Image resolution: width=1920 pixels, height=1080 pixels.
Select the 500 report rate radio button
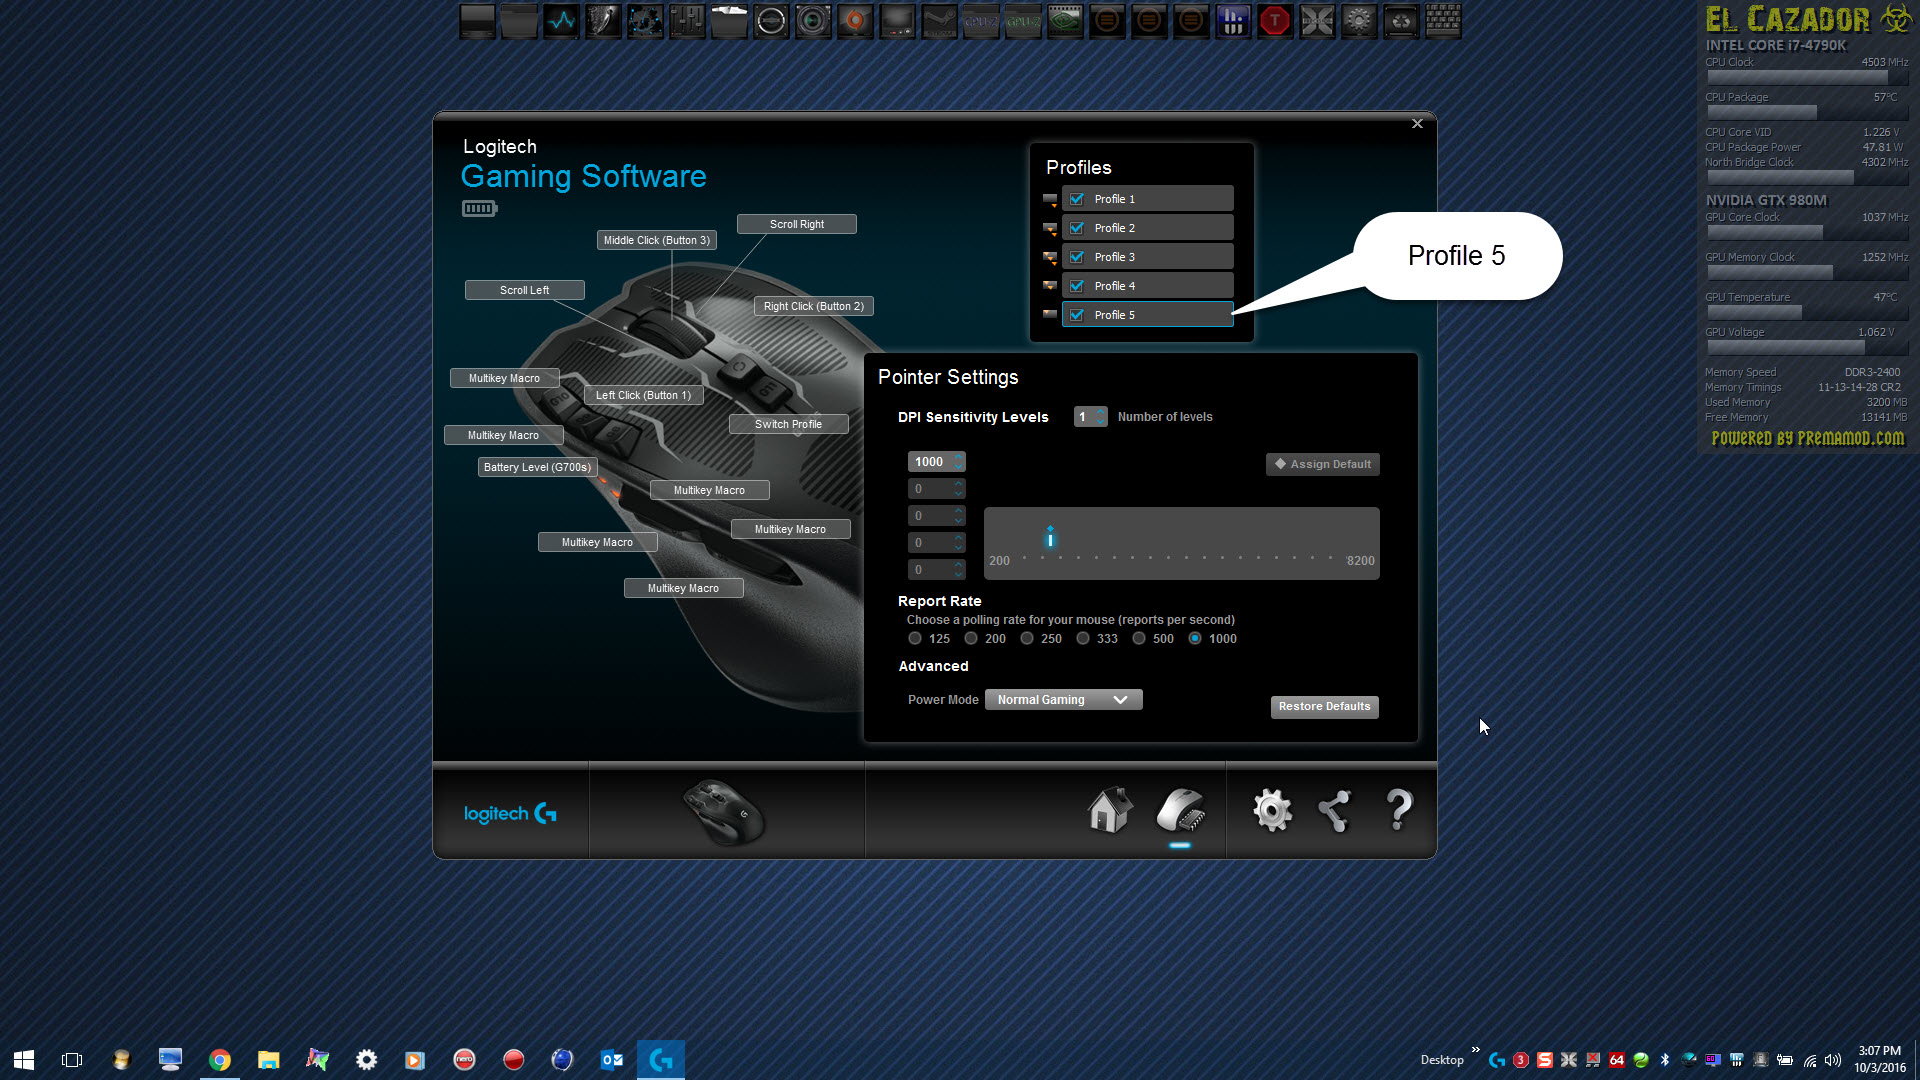[1139, 639]
